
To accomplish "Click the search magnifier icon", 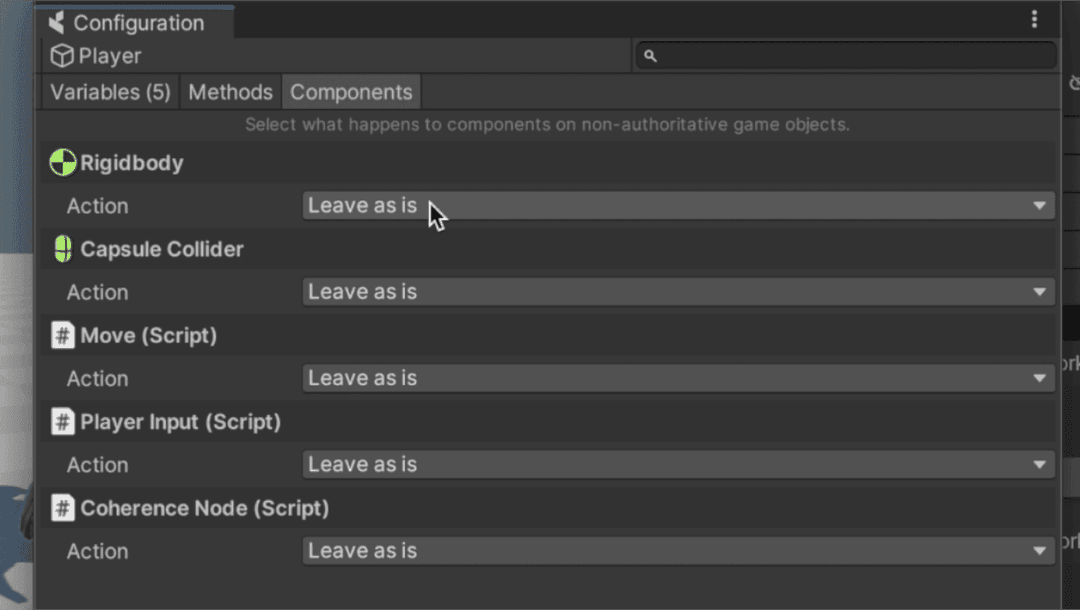I will (650, 56).
